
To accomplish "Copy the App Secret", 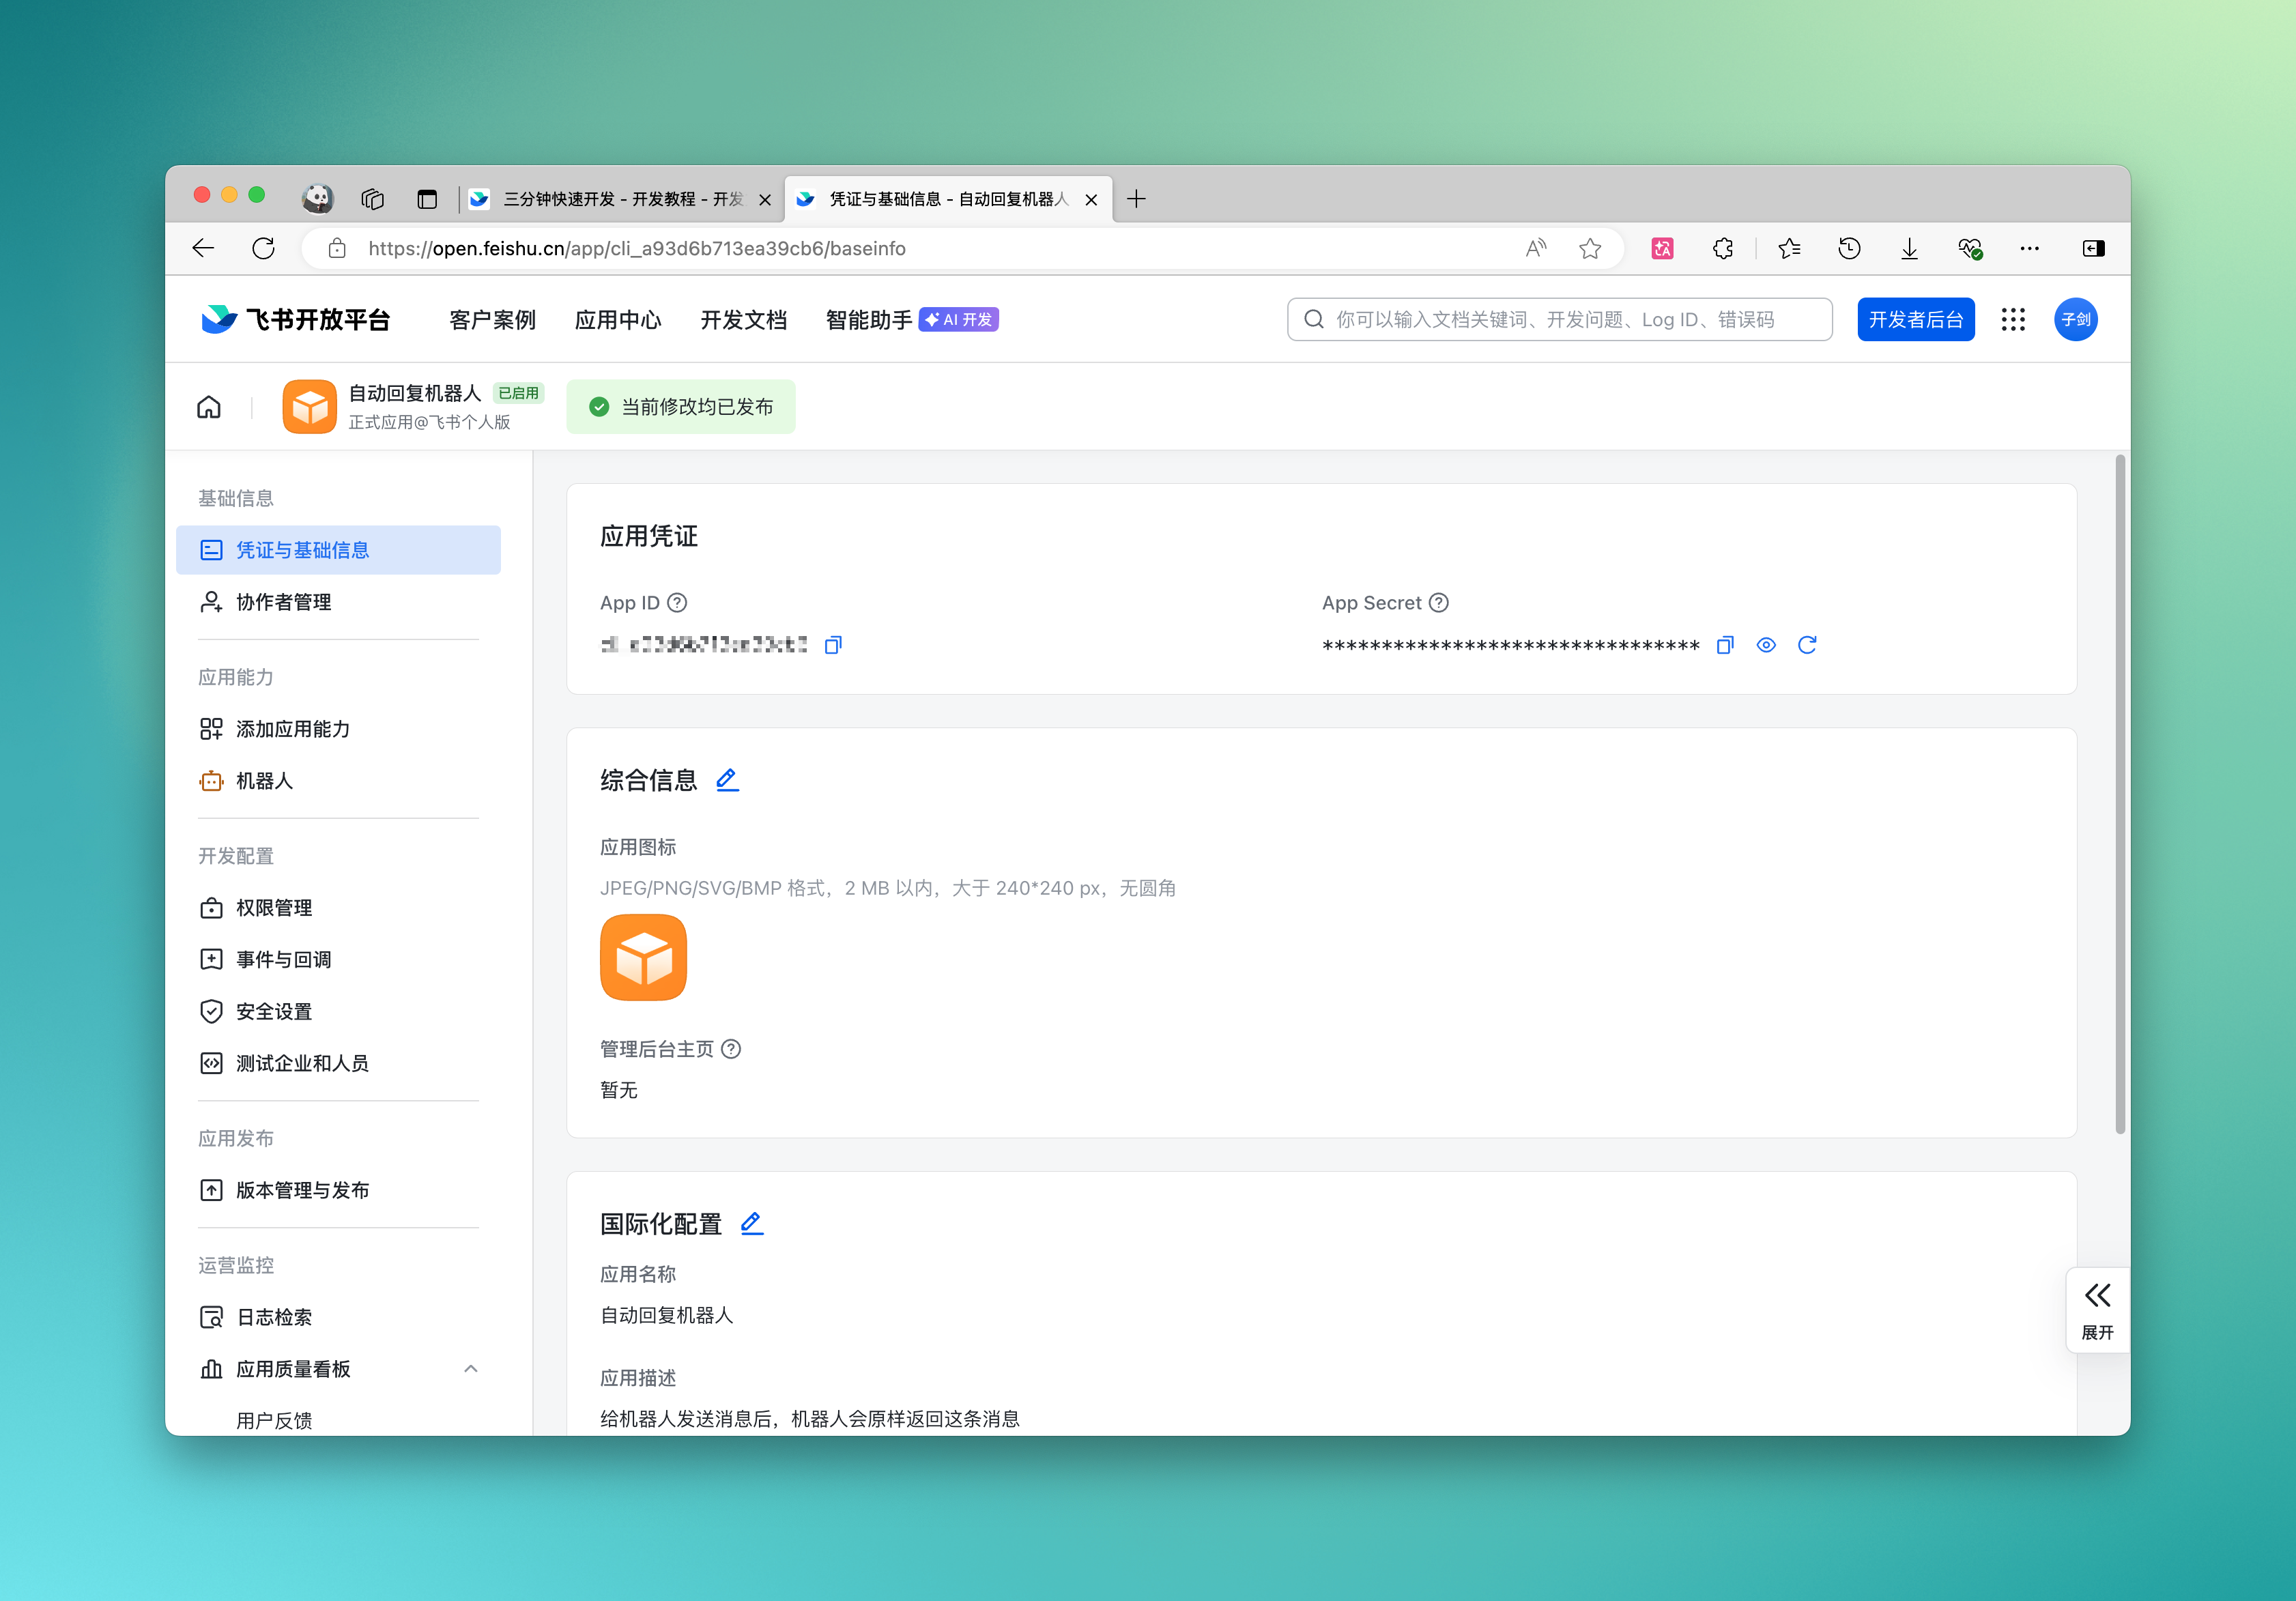I will pos(1724,645).
